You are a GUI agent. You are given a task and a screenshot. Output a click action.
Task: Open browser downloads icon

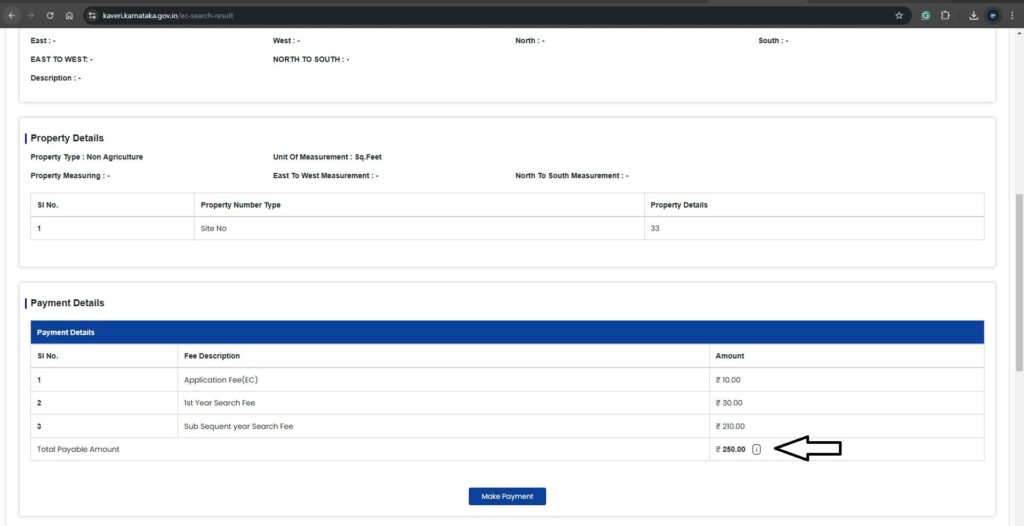tap(973, 16)
